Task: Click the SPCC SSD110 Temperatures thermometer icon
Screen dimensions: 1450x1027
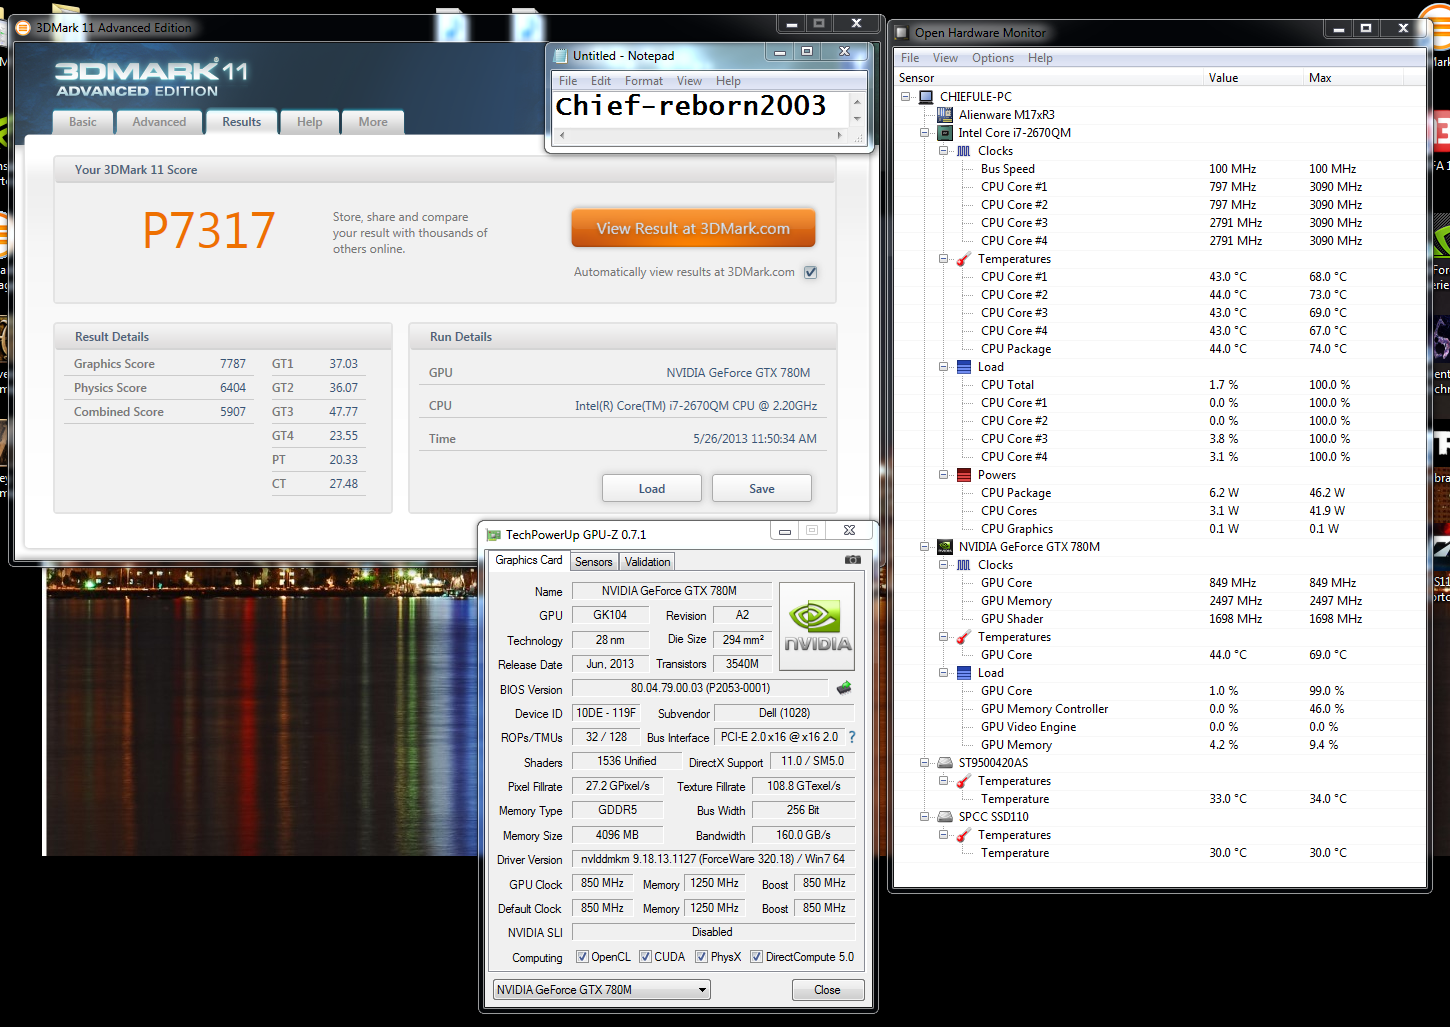Action: click(964, 835)
